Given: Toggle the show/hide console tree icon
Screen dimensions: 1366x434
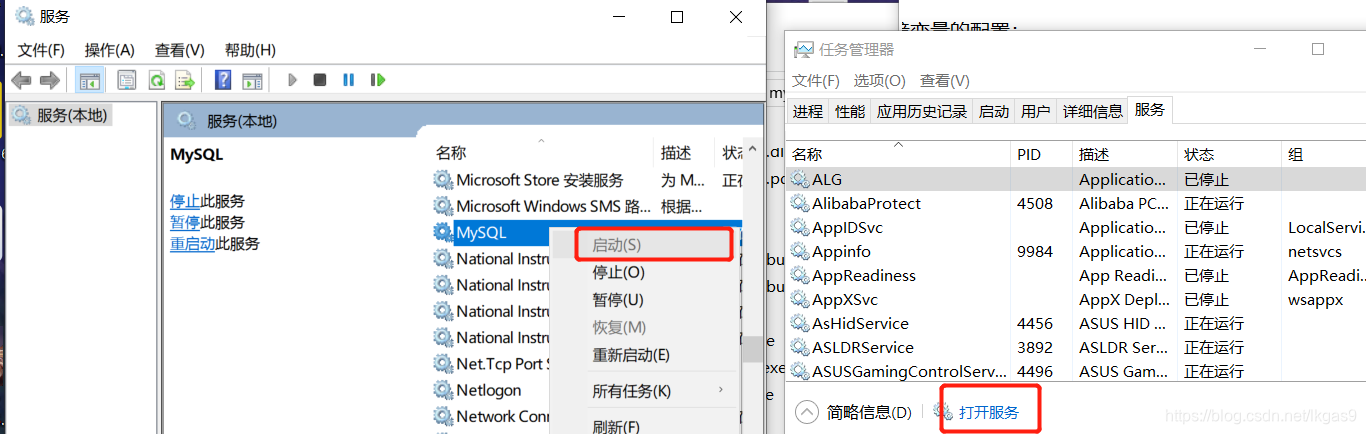Looking at the screenshot, I should (89, 80).
